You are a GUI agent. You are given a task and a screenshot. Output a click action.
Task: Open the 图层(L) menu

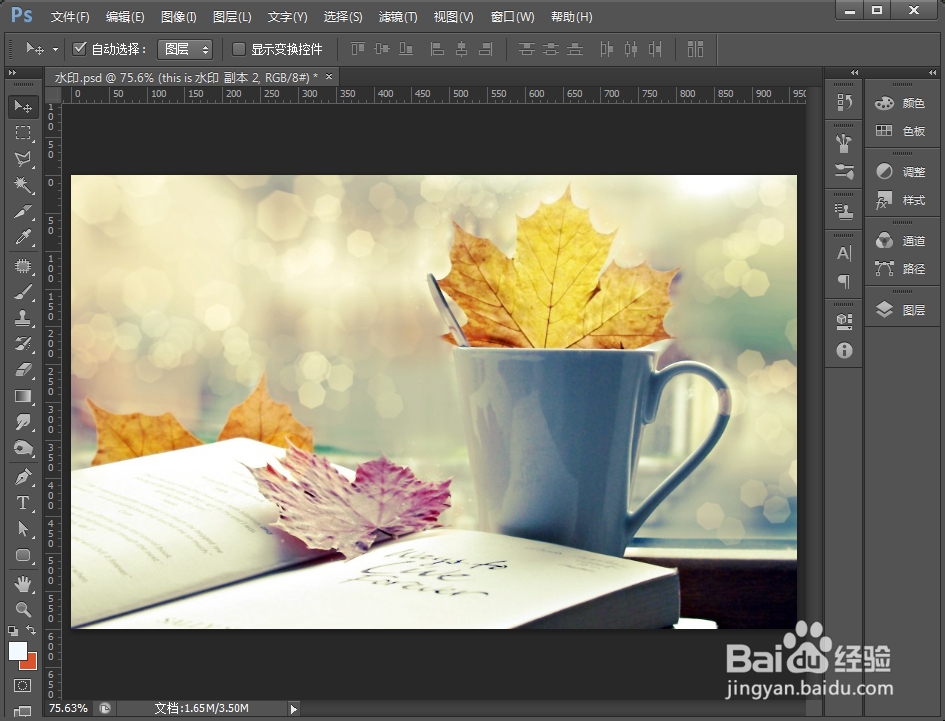[x=232, y=17]
